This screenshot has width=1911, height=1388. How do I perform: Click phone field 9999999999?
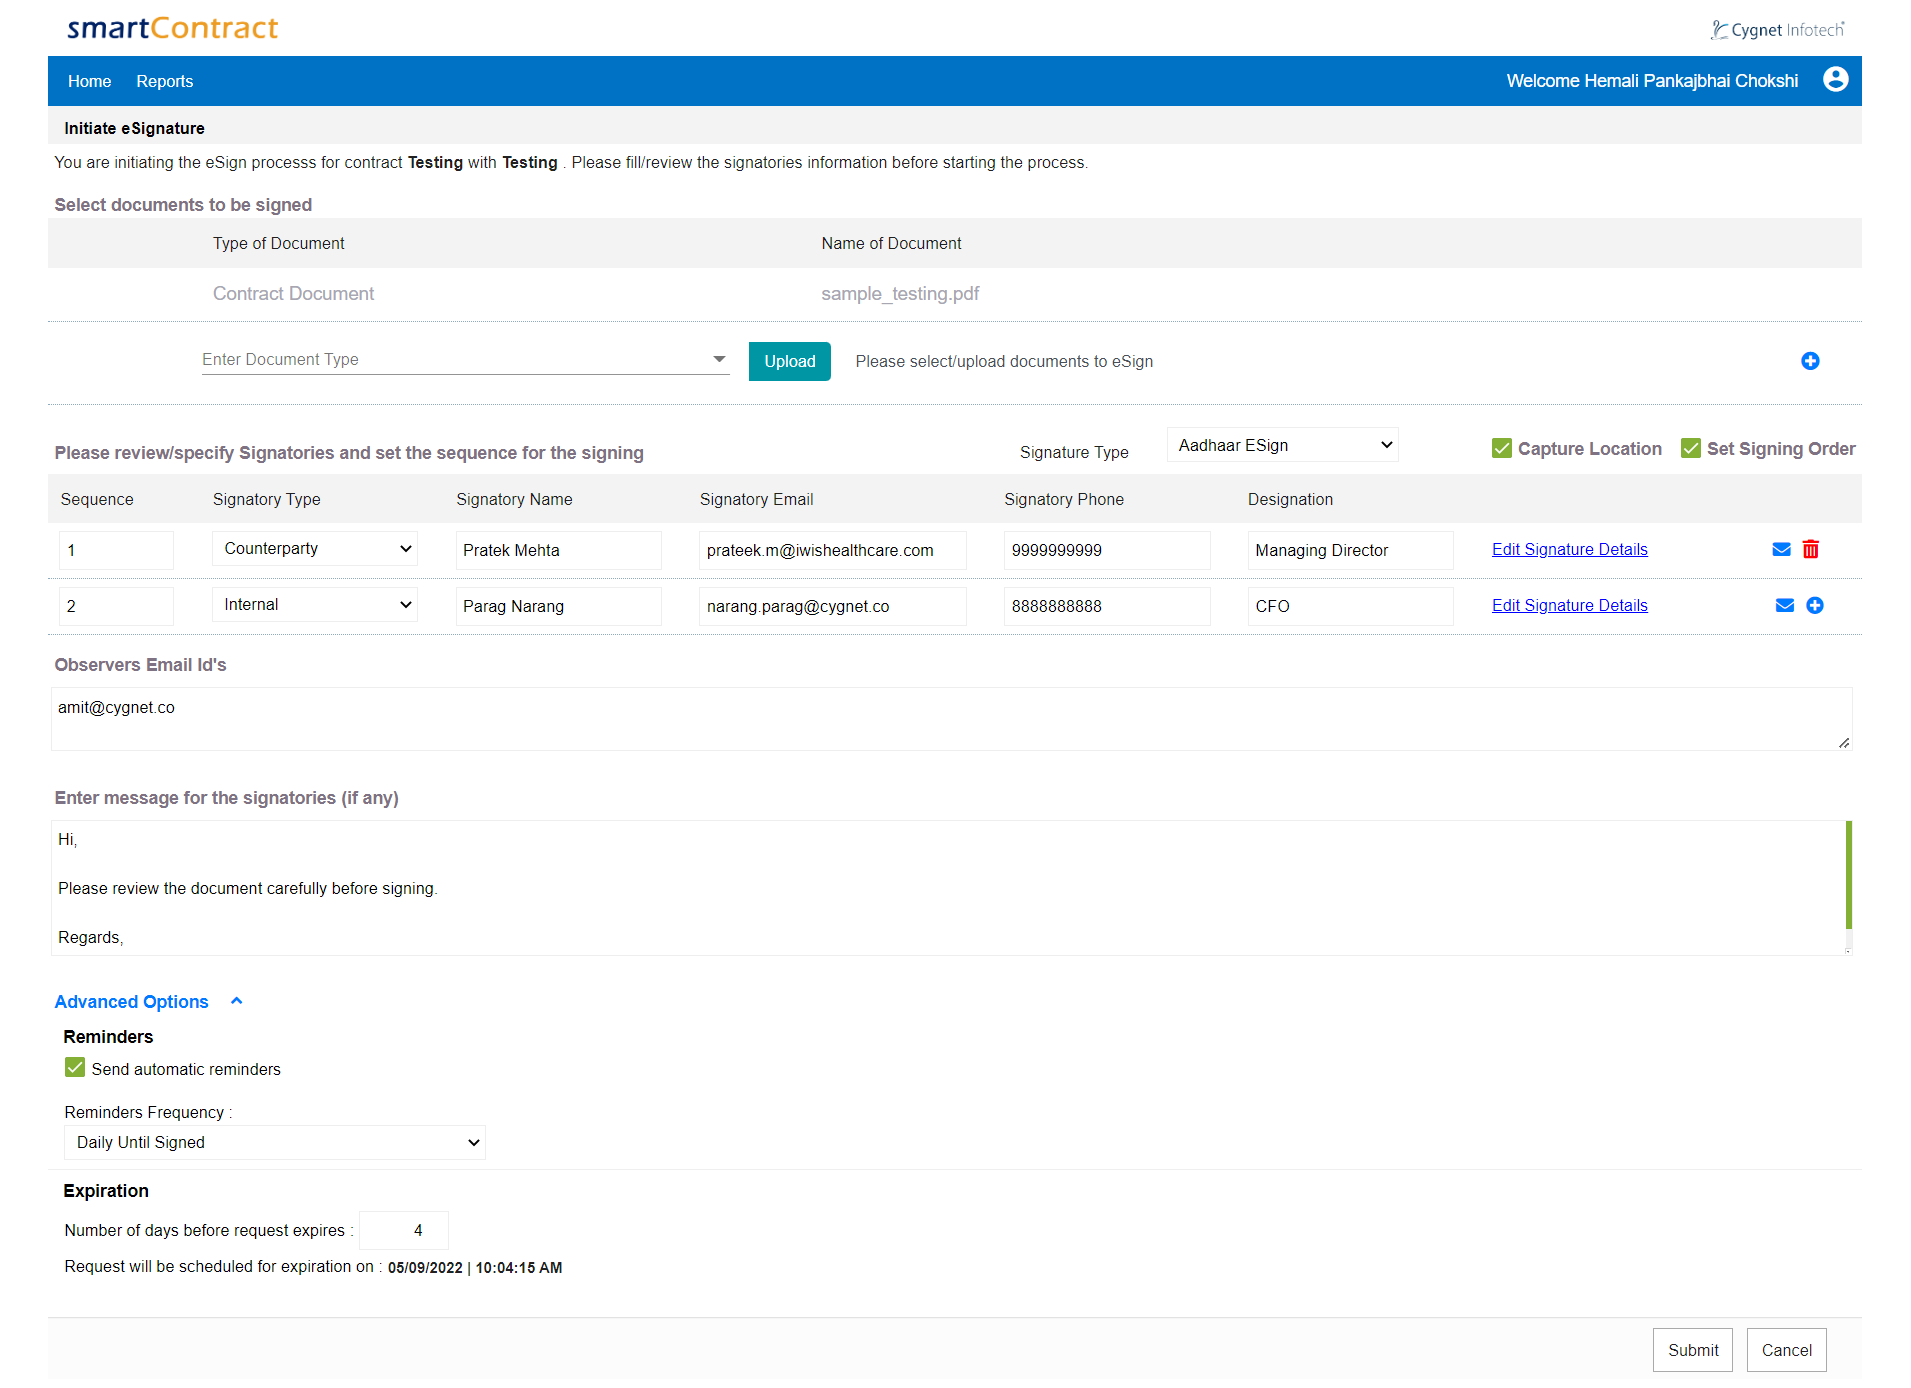tap(1107, 550)
